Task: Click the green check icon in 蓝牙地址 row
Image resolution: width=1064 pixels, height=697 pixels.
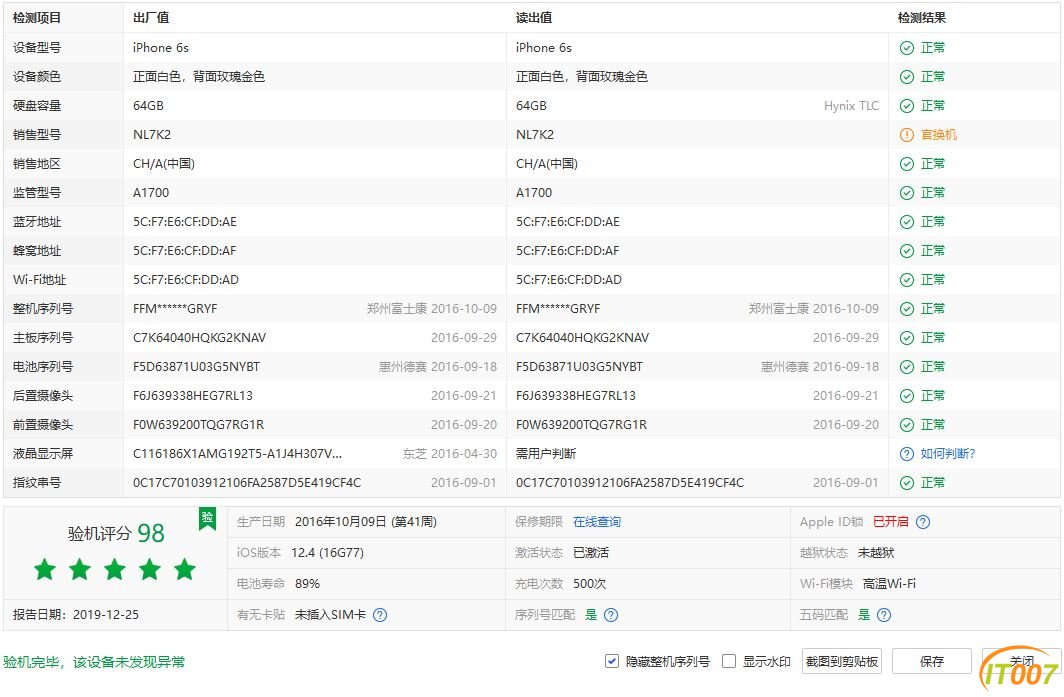Action: [907, 222]
